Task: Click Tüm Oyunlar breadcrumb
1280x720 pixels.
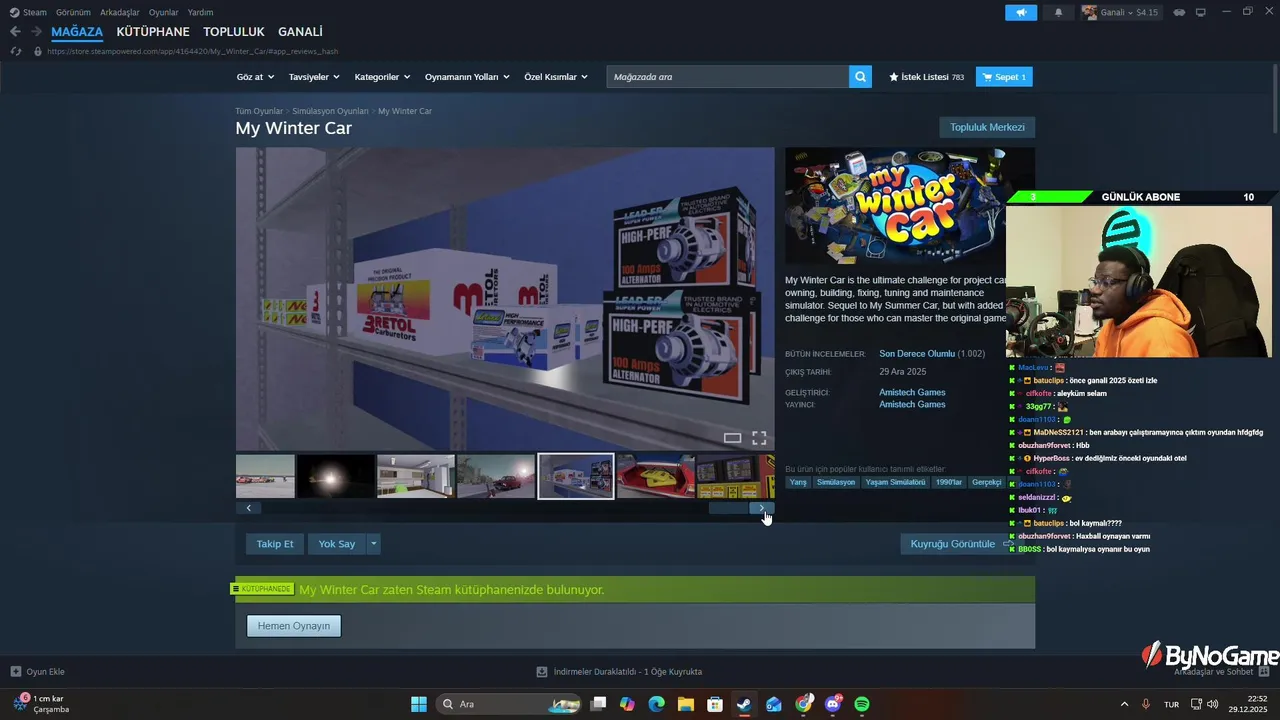Action: tap(259, 111)
